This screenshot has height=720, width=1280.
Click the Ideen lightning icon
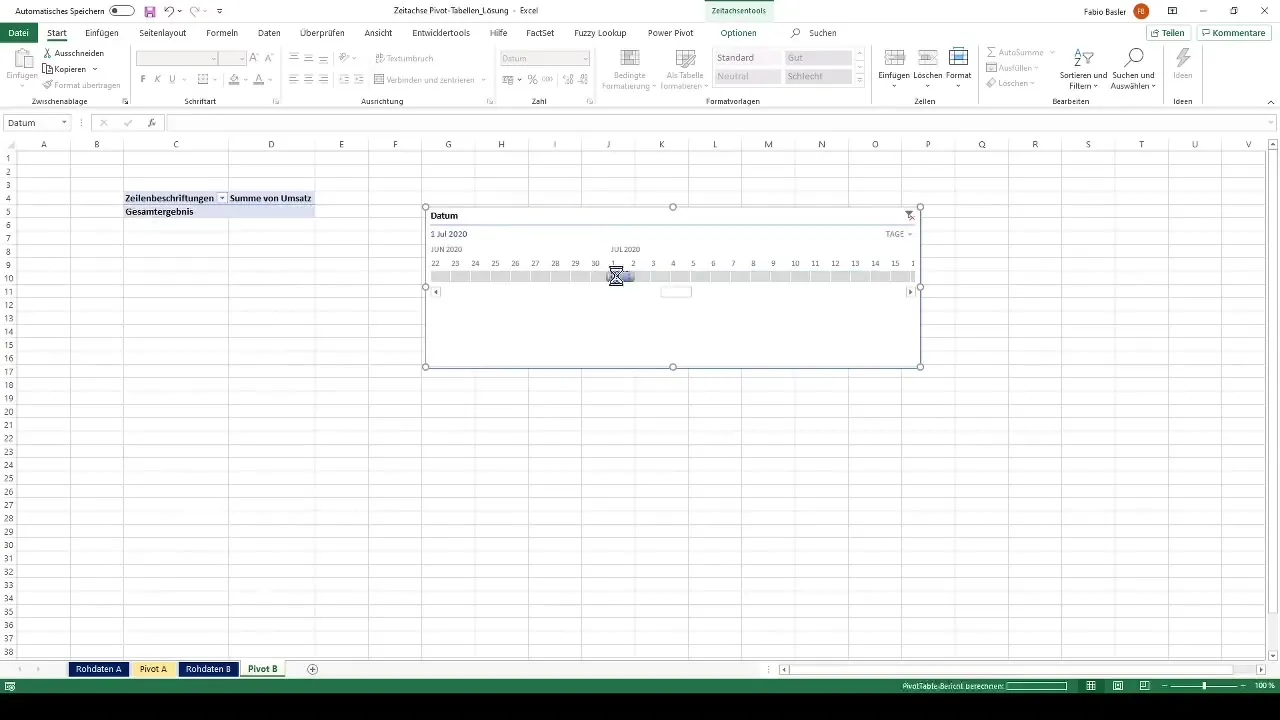point(1183,58)
